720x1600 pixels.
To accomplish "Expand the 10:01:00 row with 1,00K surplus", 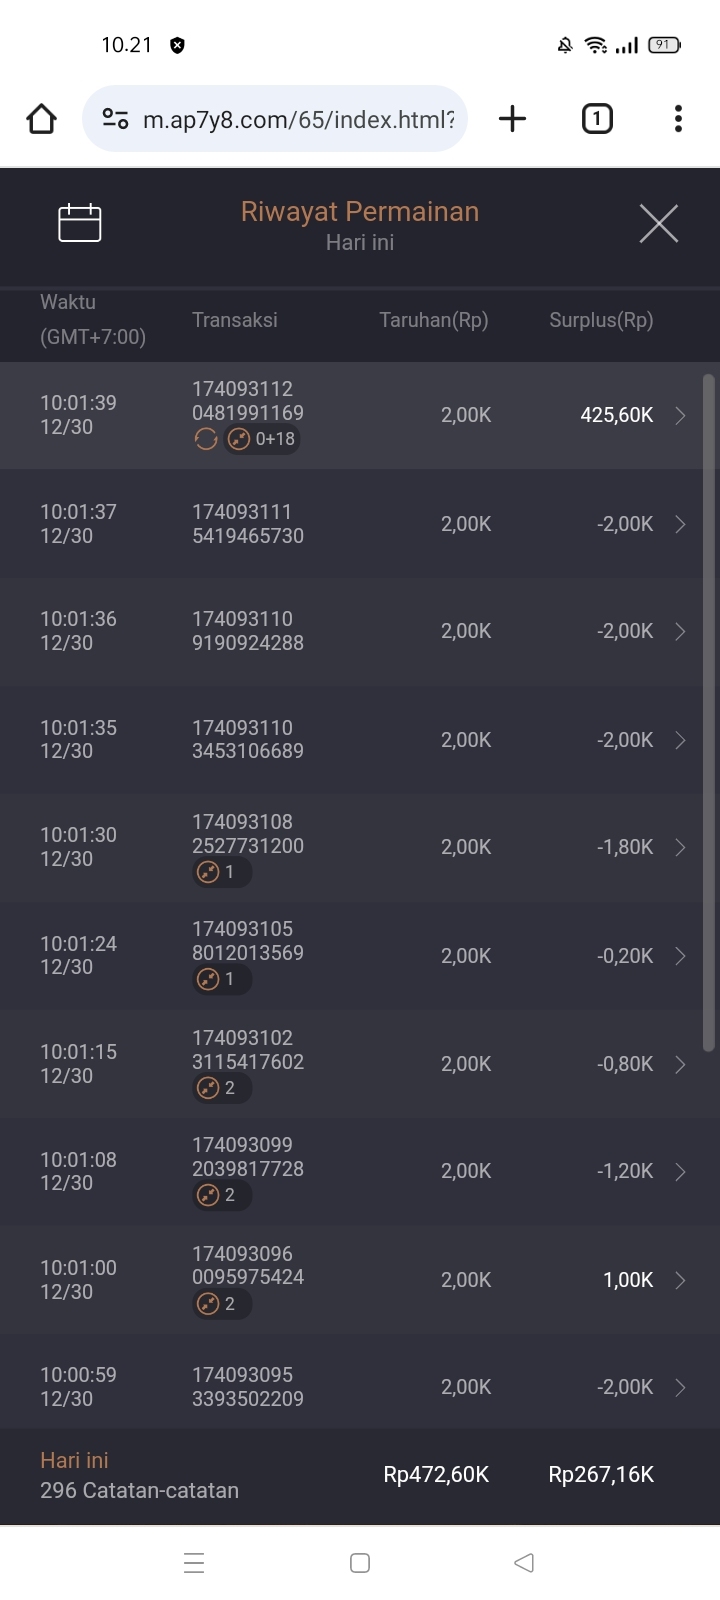I will [x=680, y=1280].
